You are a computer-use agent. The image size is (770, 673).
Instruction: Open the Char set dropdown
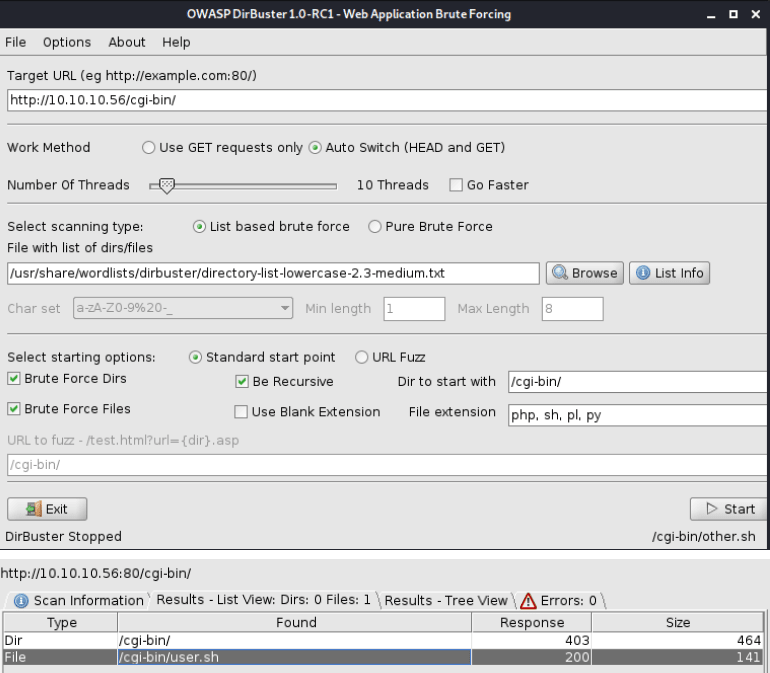point(183,308)
